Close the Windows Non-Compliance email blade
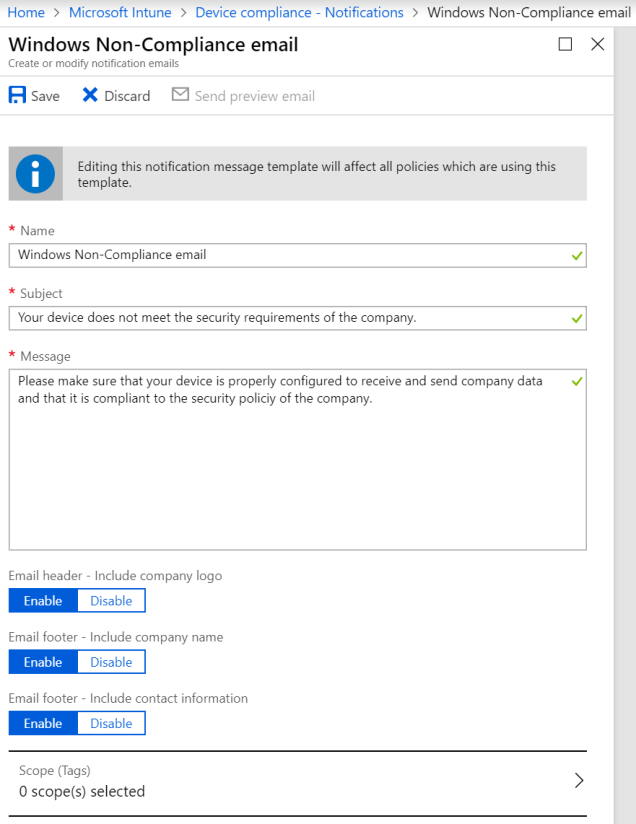Screen dimensions: 636x824 point(598,44)
